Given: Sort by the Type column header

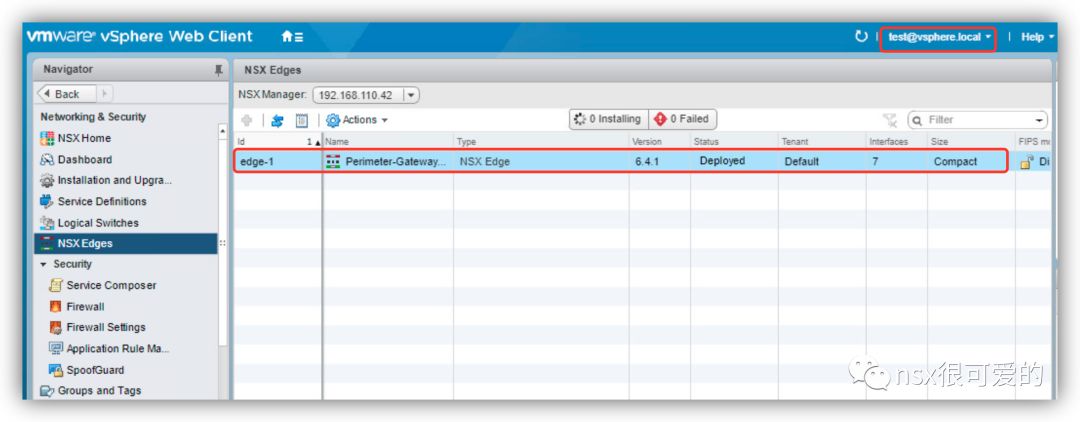Looking at the screenshot, I should click(x=541, y=141).
